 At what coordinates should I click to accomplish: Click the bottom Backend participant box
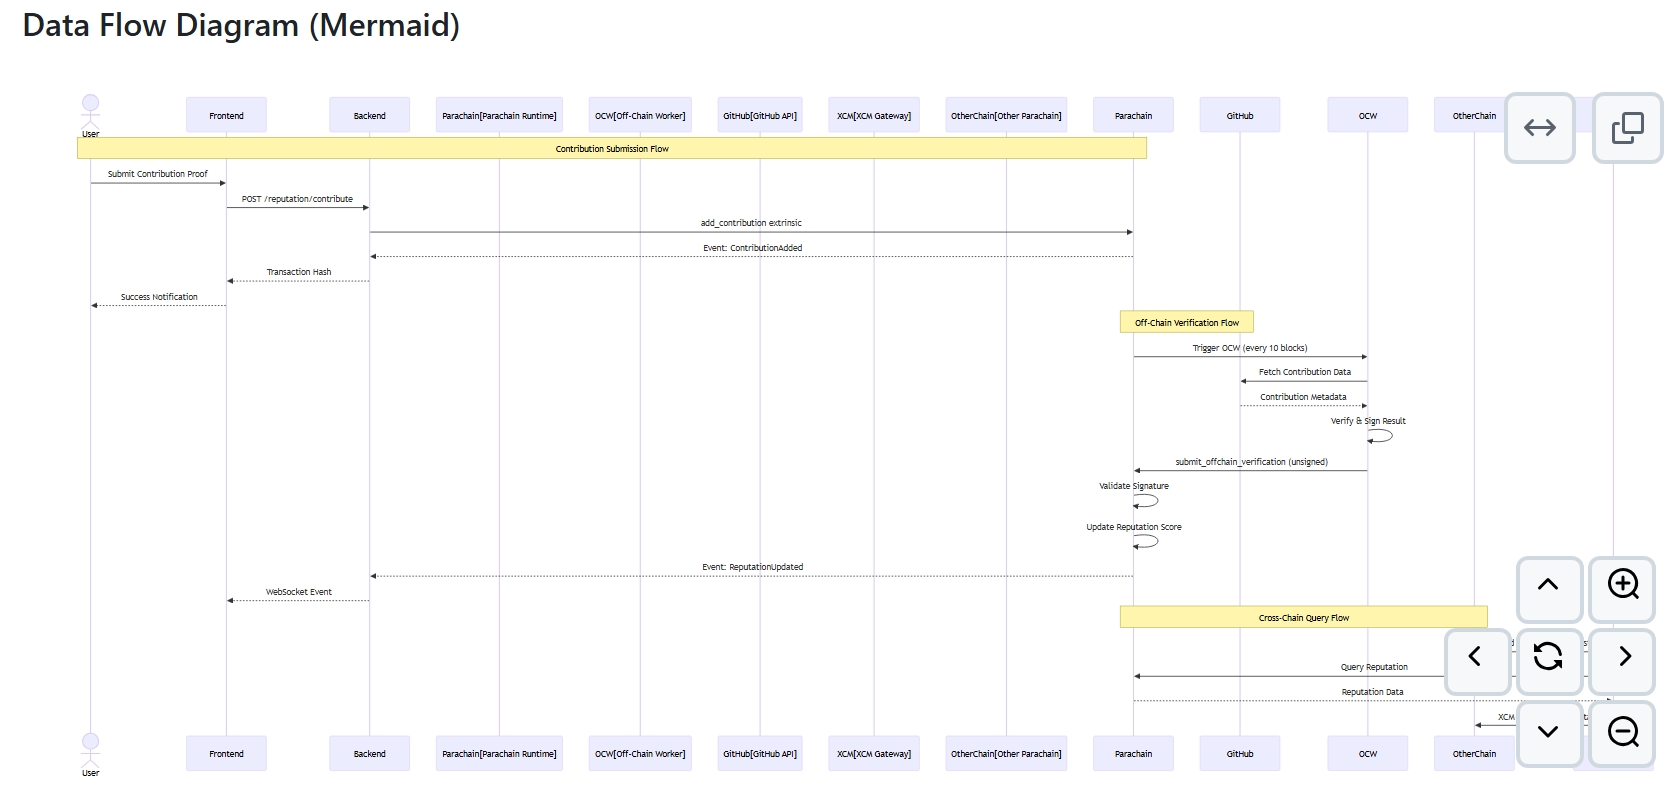(x=369, y=754)
